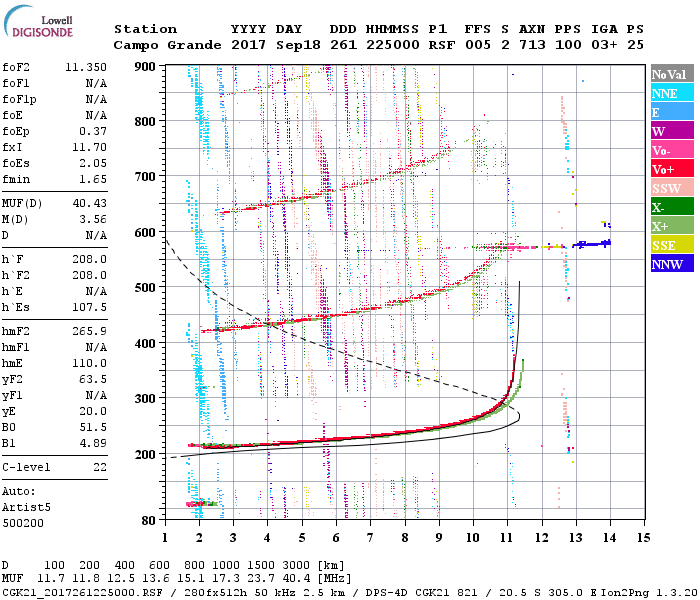Click the SSE yellow legend swatch
Screen dimensions: 700x600
[672, 245]
